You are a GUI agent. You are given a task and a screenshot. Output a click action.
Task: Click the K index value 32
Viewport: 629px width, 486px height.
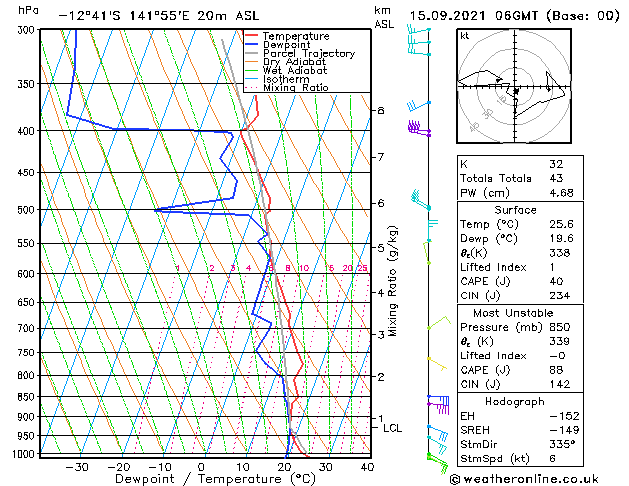coord(556,164)
